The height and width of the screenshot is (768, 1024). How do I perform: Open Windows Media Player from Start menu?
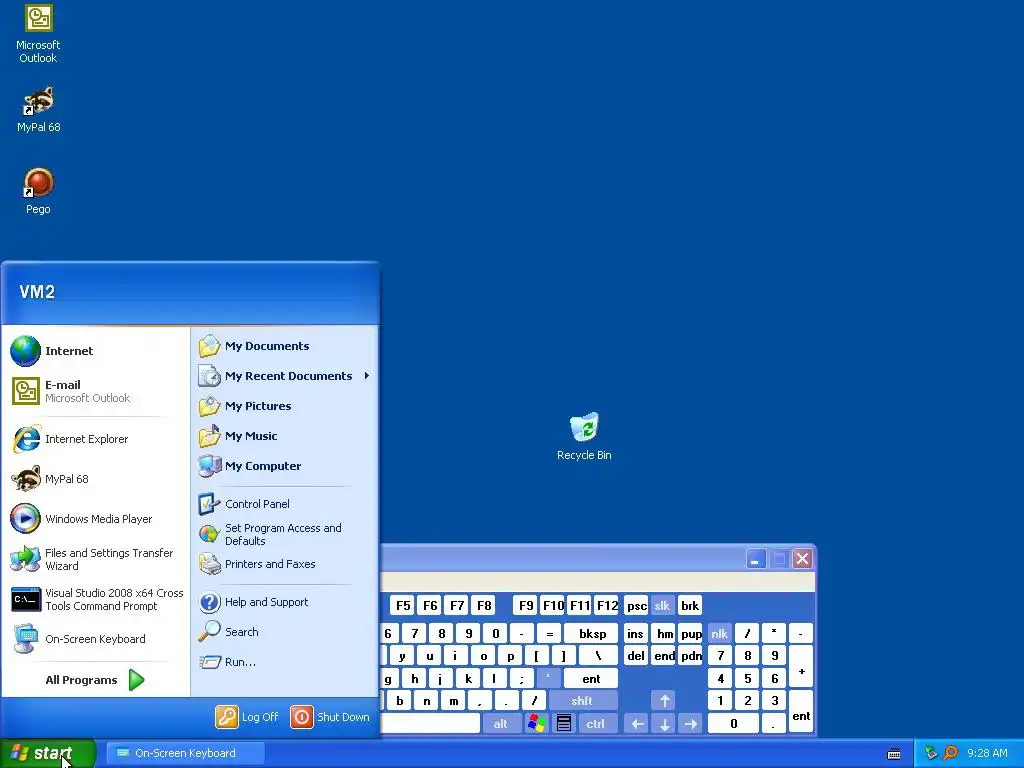click(x=95, y=519)
